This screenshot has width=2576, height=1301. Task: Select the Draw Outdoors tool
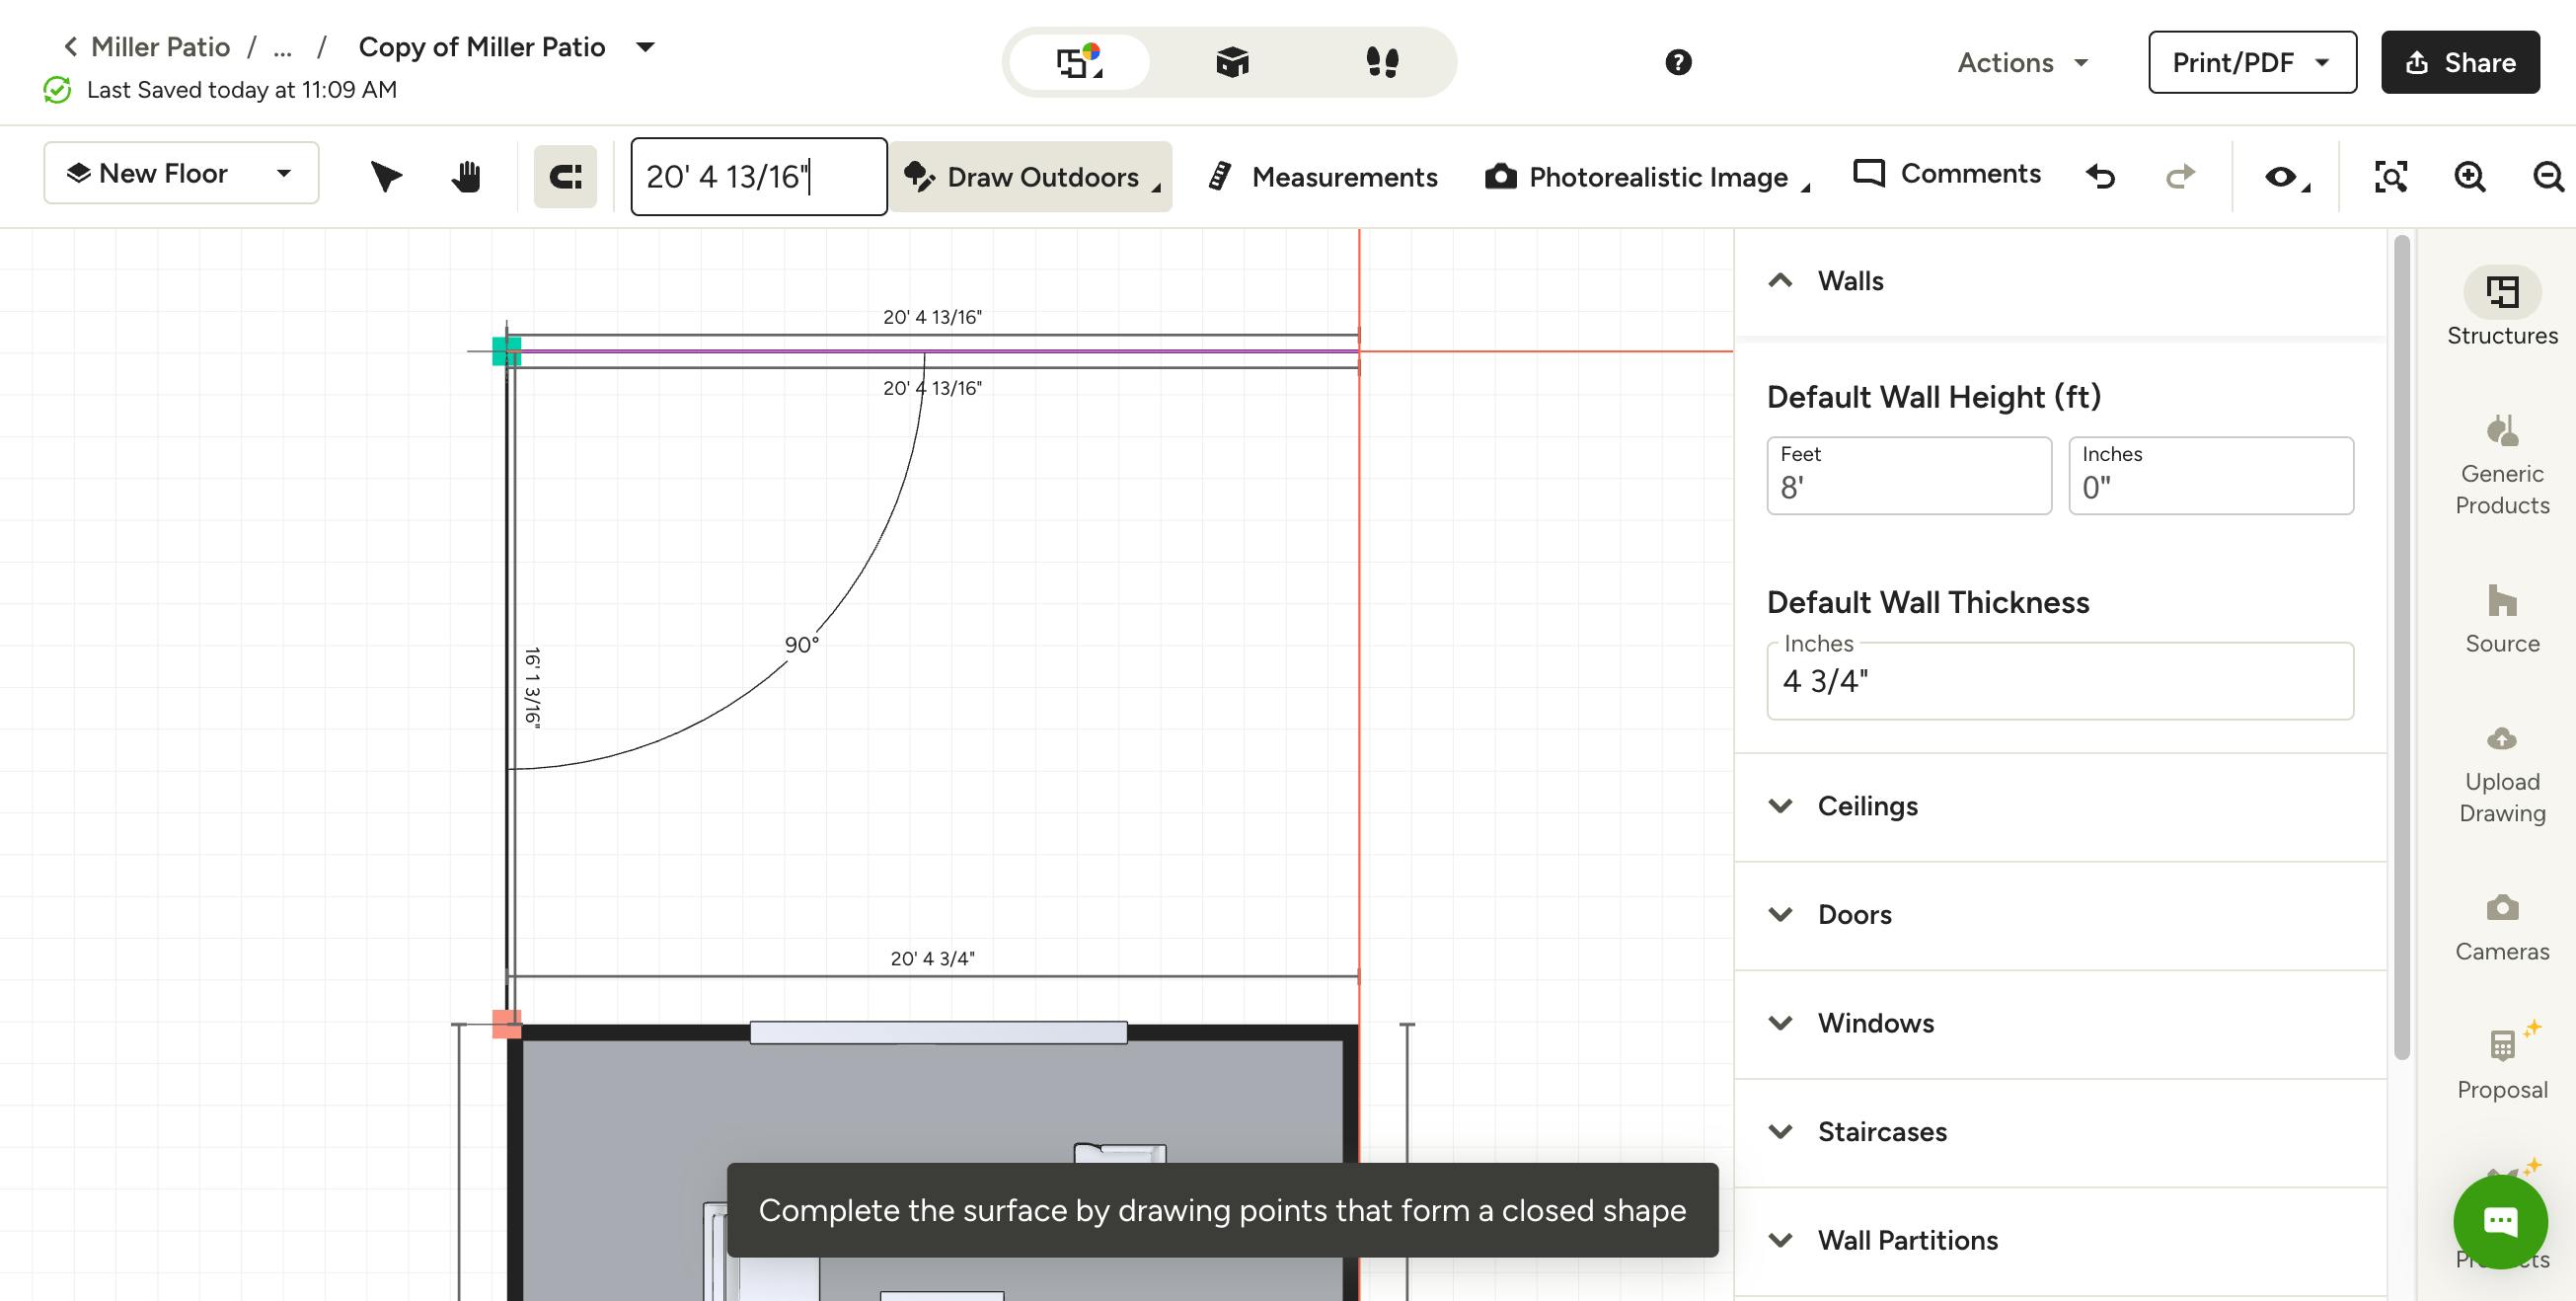pos(1030,177)
